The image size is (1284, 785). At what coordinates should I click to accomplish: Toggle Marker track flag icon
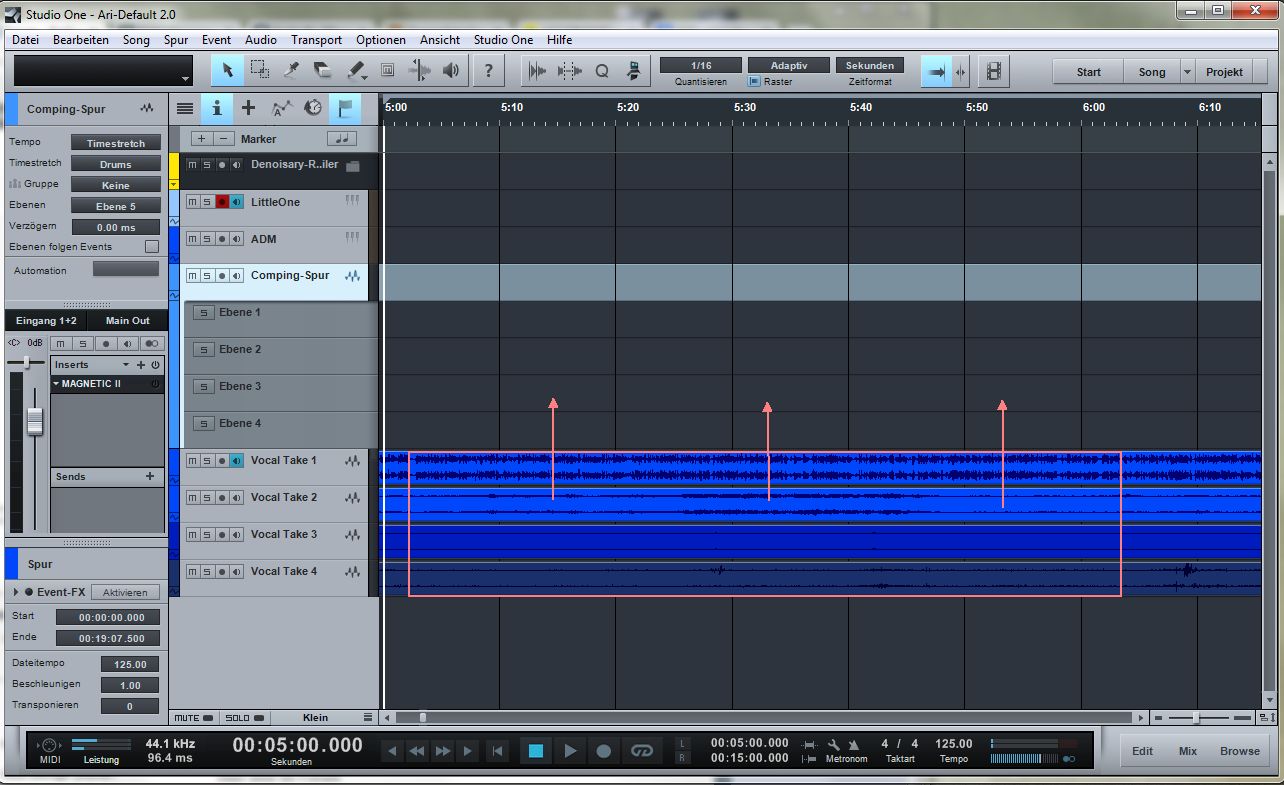coord(344,108)
